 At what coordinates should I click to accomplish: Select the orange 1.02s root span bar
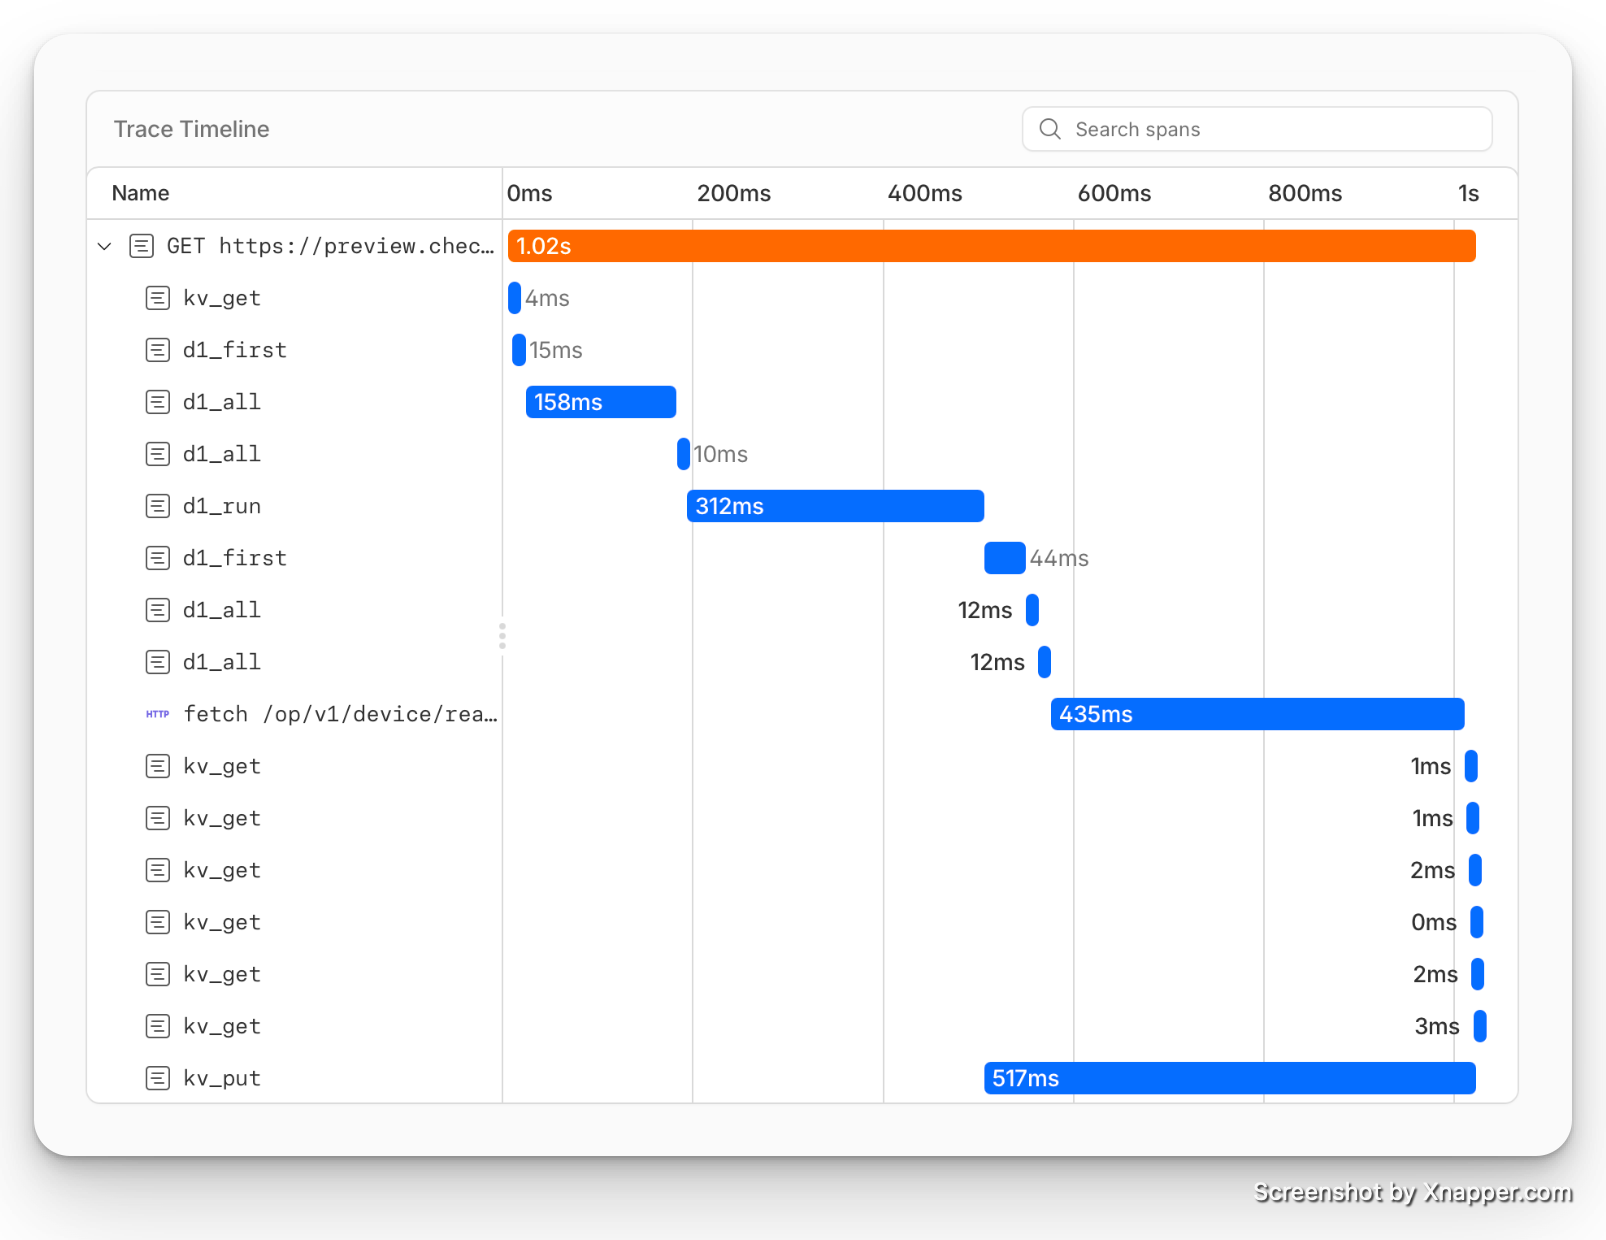[990, 246]
